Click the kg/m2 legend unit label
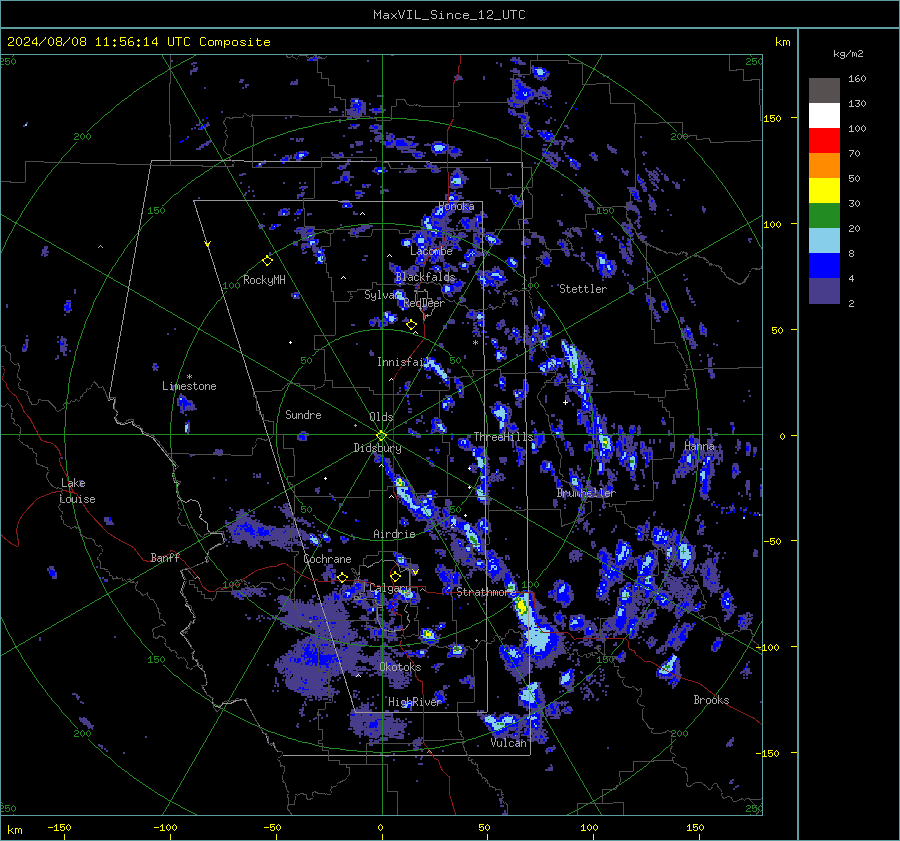The image size is (900, 841). (x=848, y=54)
